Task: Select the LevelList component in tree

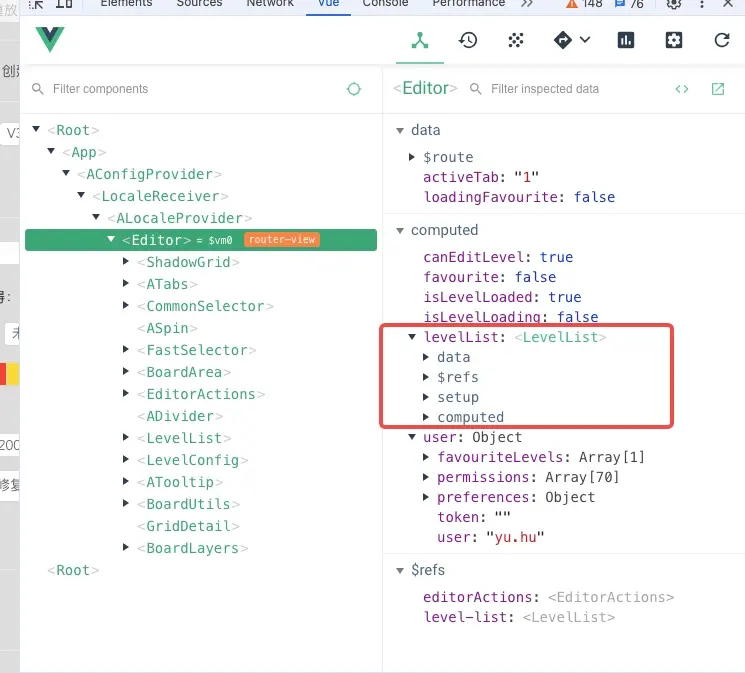Action: [x=184, y=438]
